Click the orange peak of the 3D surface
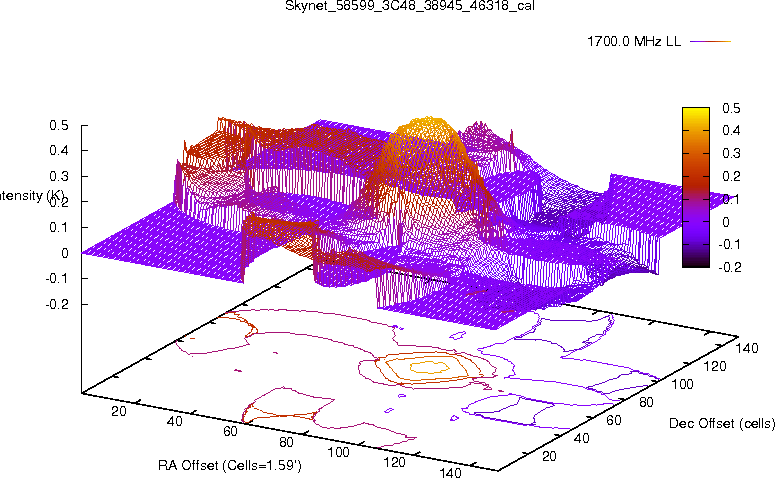 pos(428,130)
